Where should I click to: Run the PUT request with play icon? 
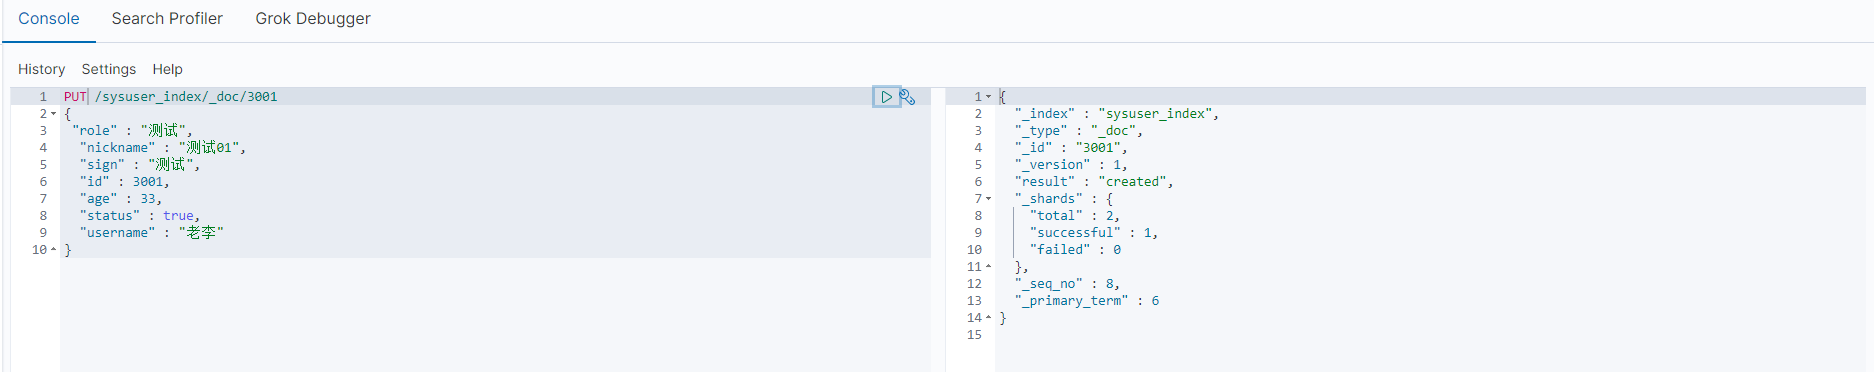[x=886, y=97]
